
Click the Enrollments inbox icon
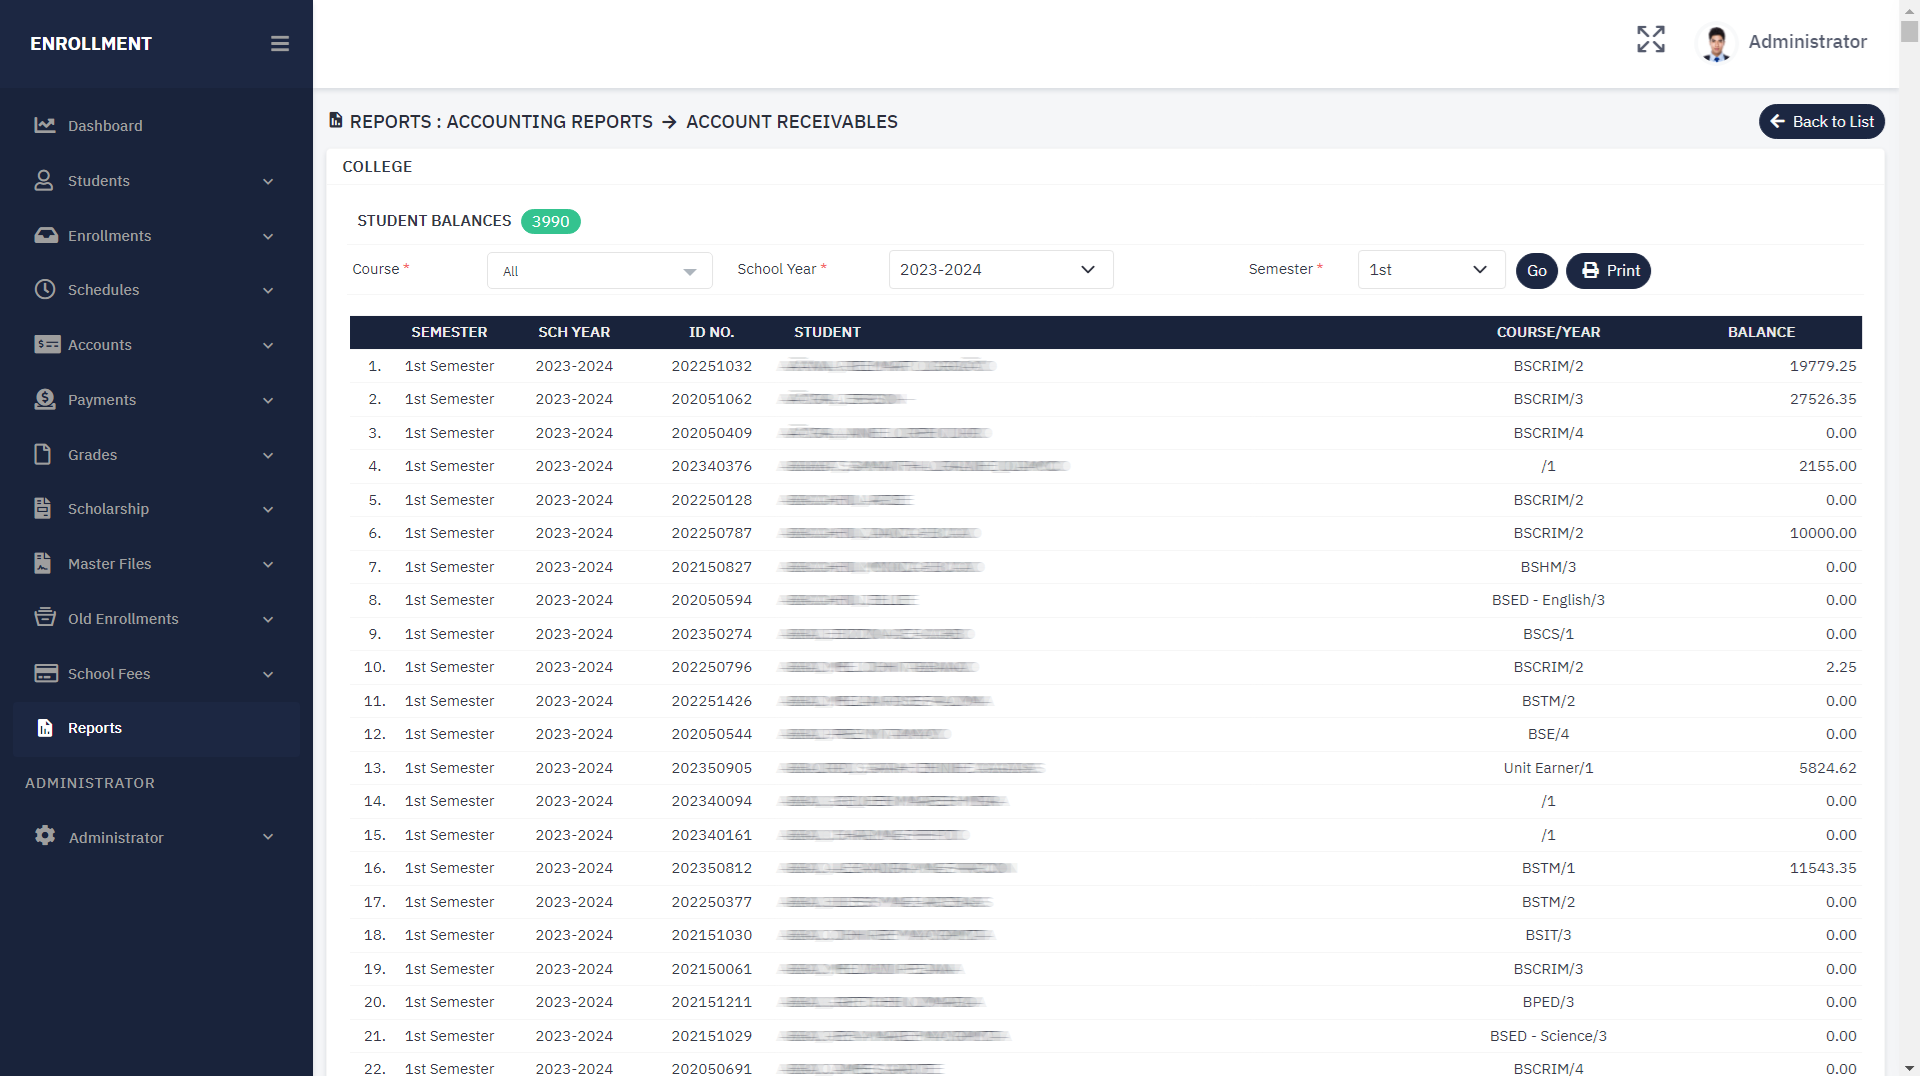(x=46, y=236)
